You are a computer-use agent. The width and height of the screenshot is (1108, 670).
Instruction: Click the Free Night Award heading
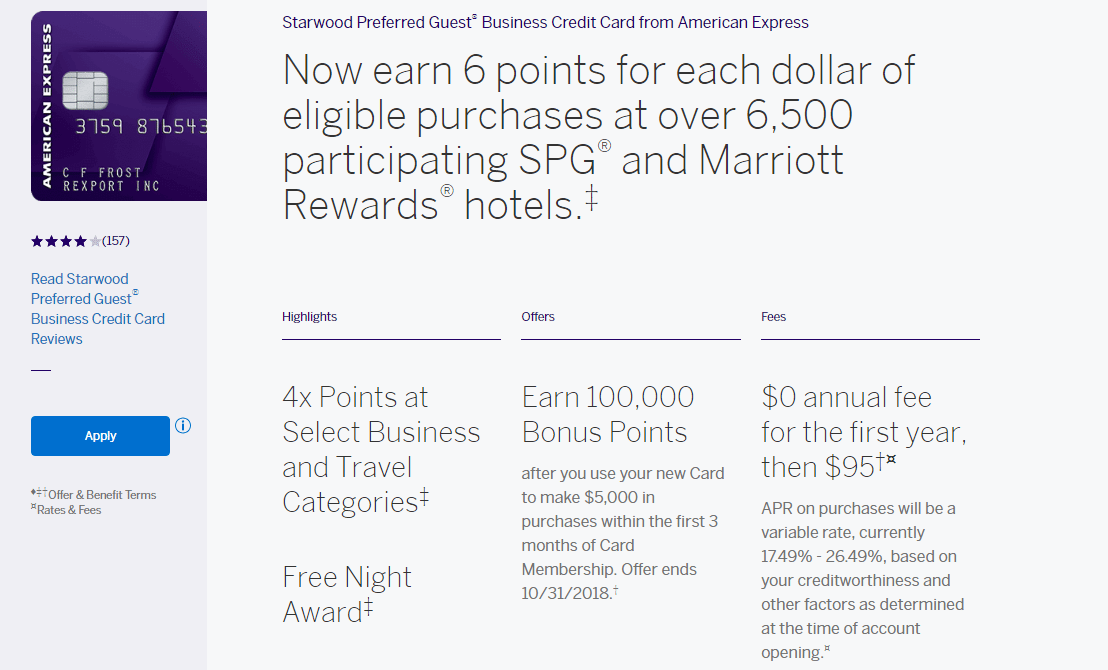347,594
